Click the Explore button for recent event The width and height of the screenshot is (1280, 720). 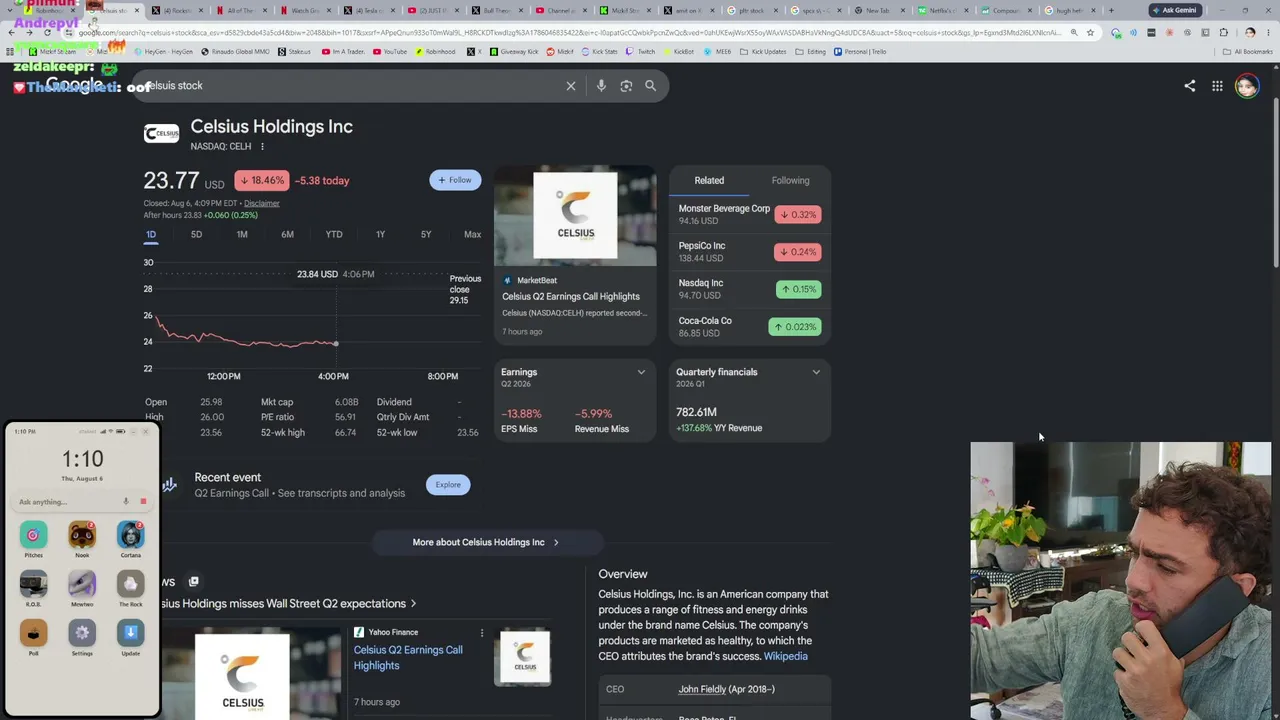click(x=448, y=485)
